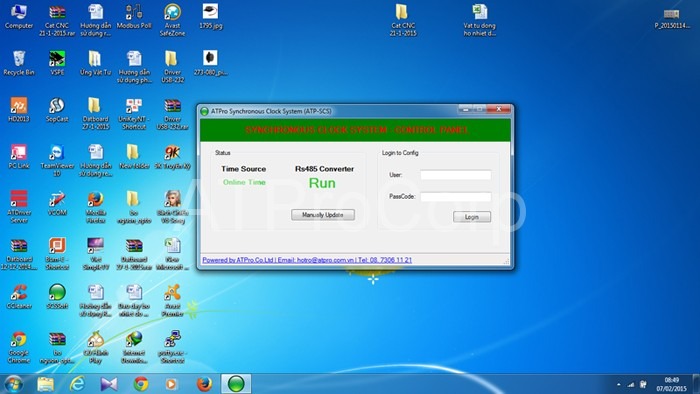700x394 pixels.
Task: Select the ATDriver Server desktop shortcut
Action: click(19, 207)
